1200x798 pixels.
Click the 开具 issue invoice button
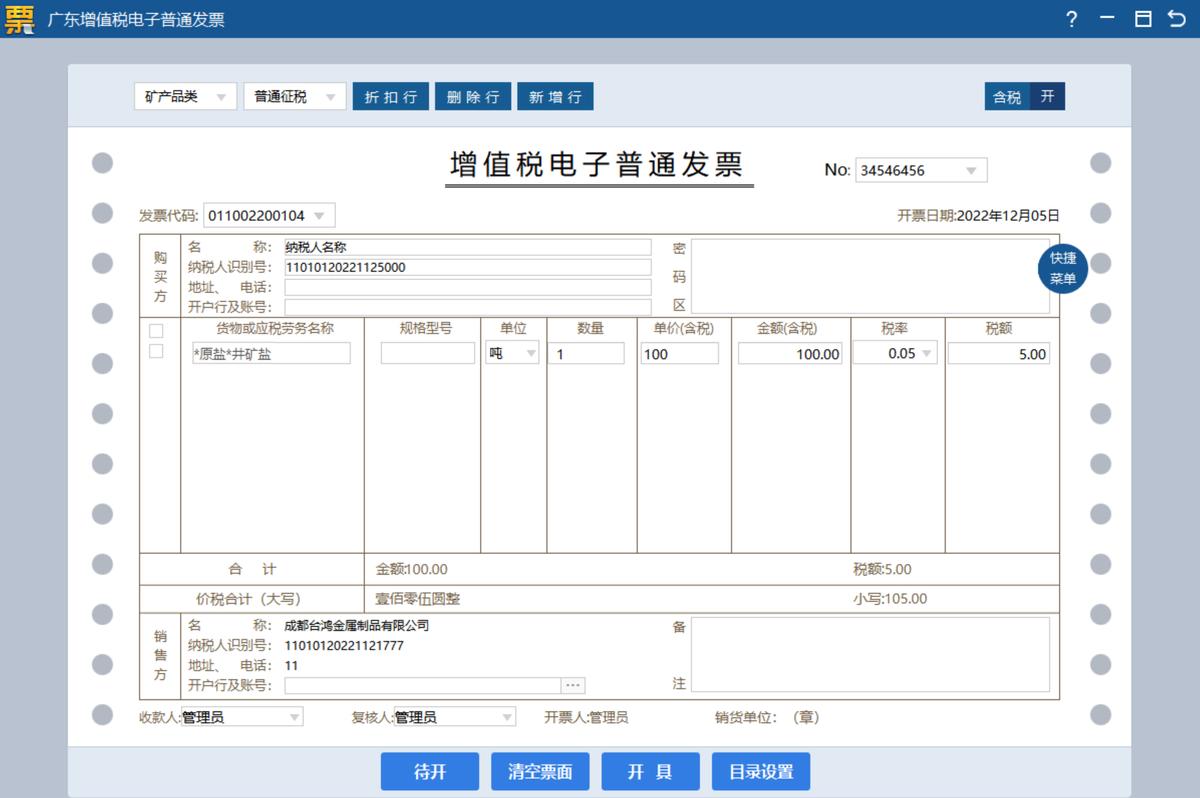coord(650,771)
